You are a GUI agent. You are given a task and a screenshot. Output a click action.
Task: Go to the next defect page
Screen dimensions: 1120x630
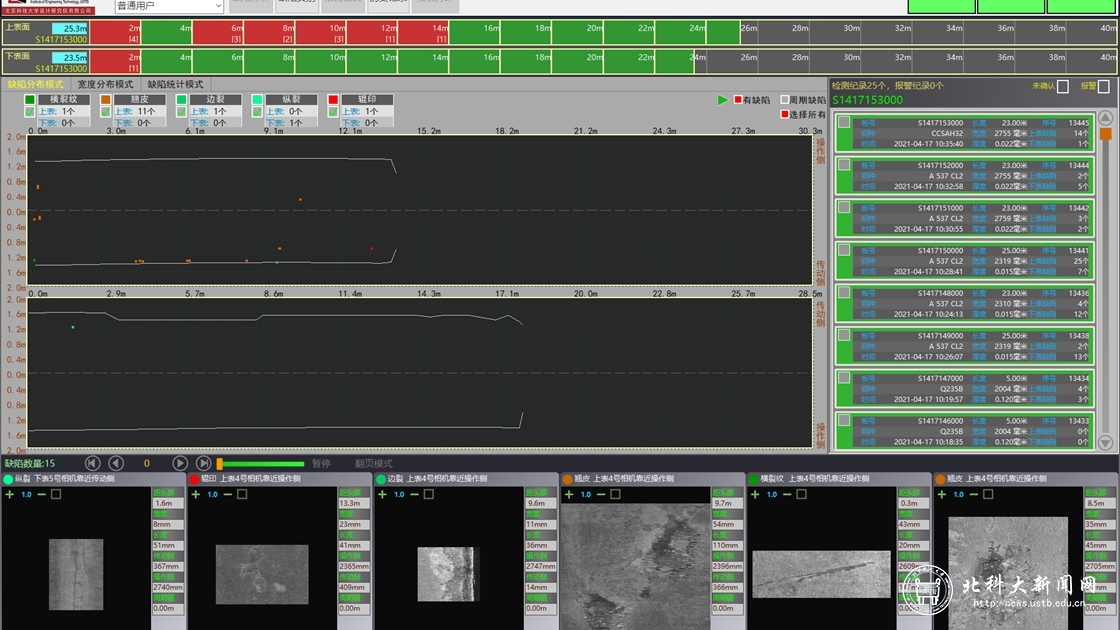[179, 463]
